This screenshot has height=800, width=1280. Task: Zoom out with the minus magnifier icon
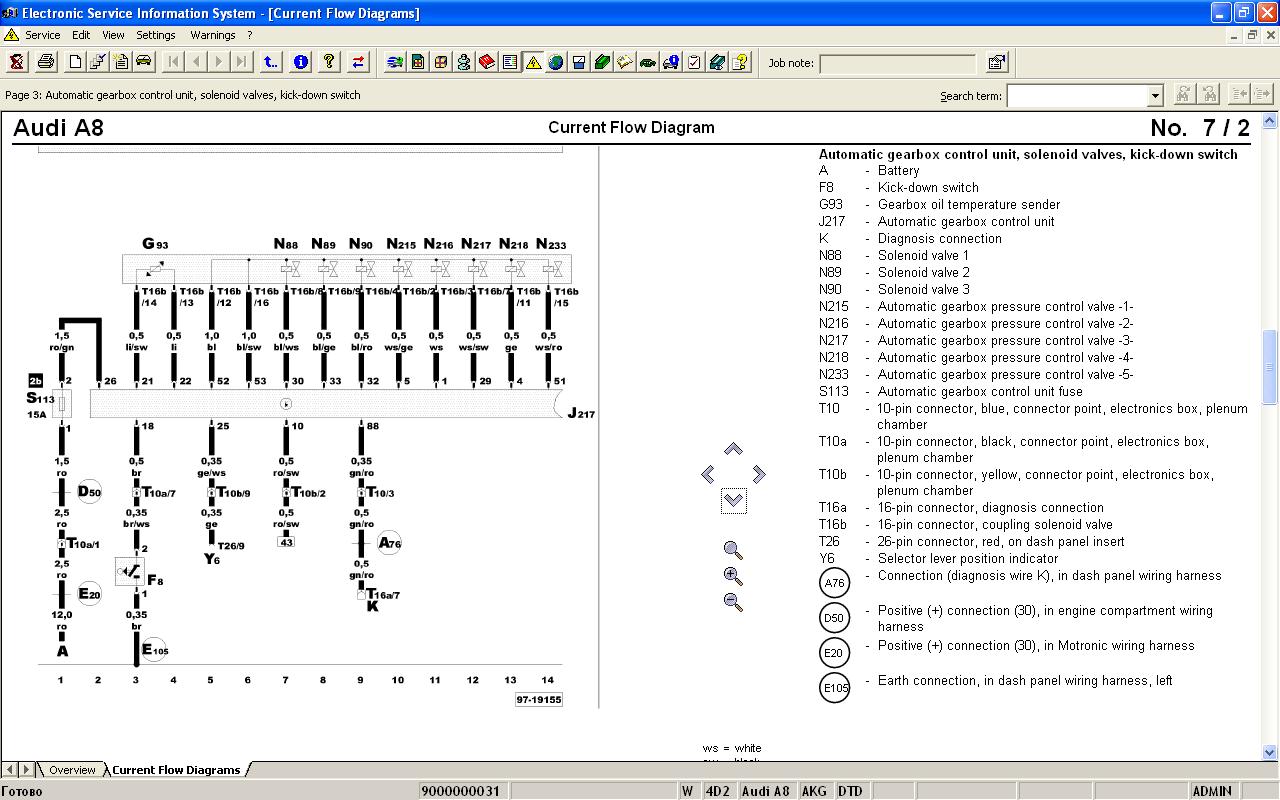733,602
